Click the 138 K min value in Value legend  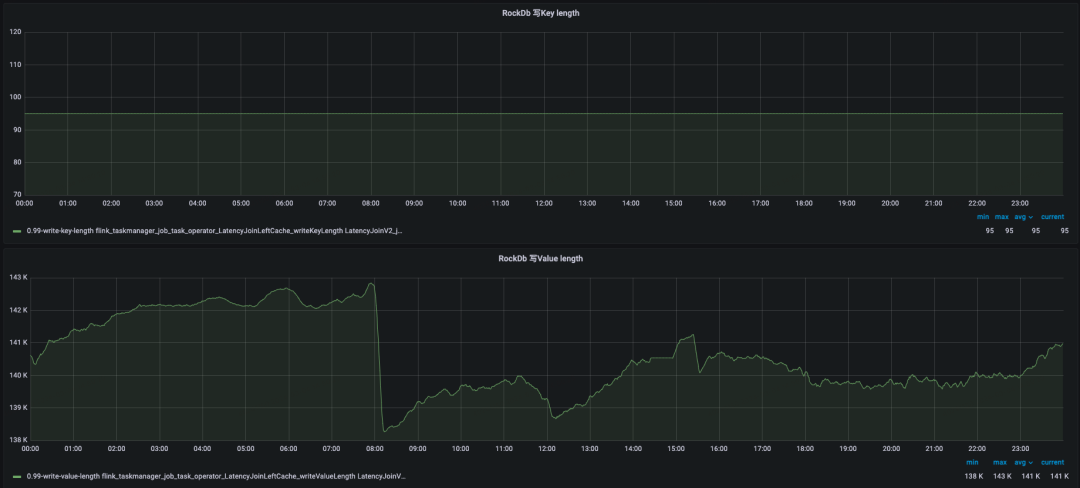tap(976, 476)
